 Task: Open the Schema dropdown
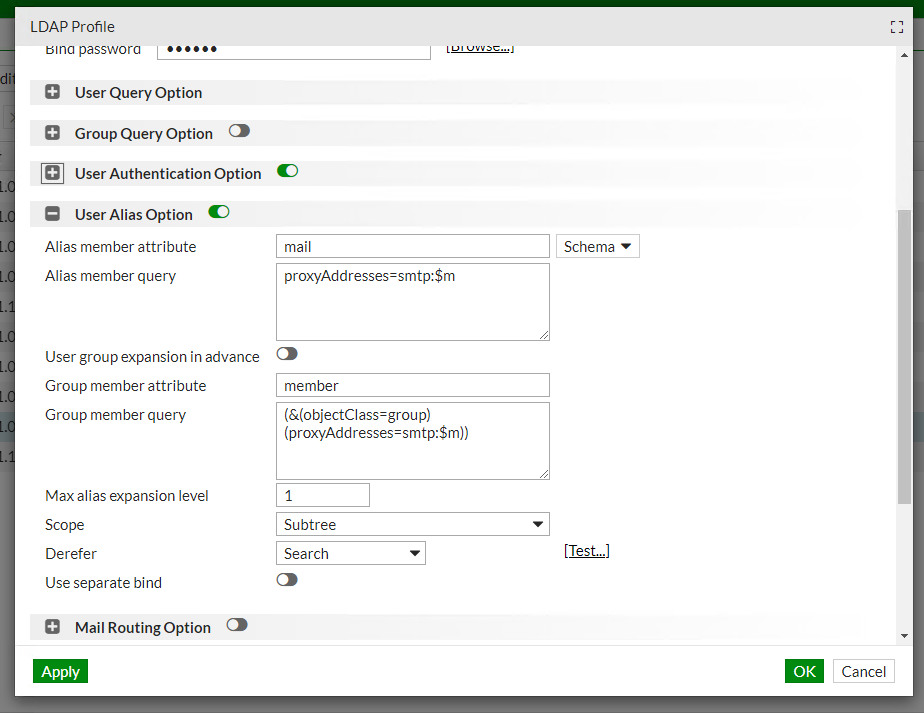tap(597, 246)
